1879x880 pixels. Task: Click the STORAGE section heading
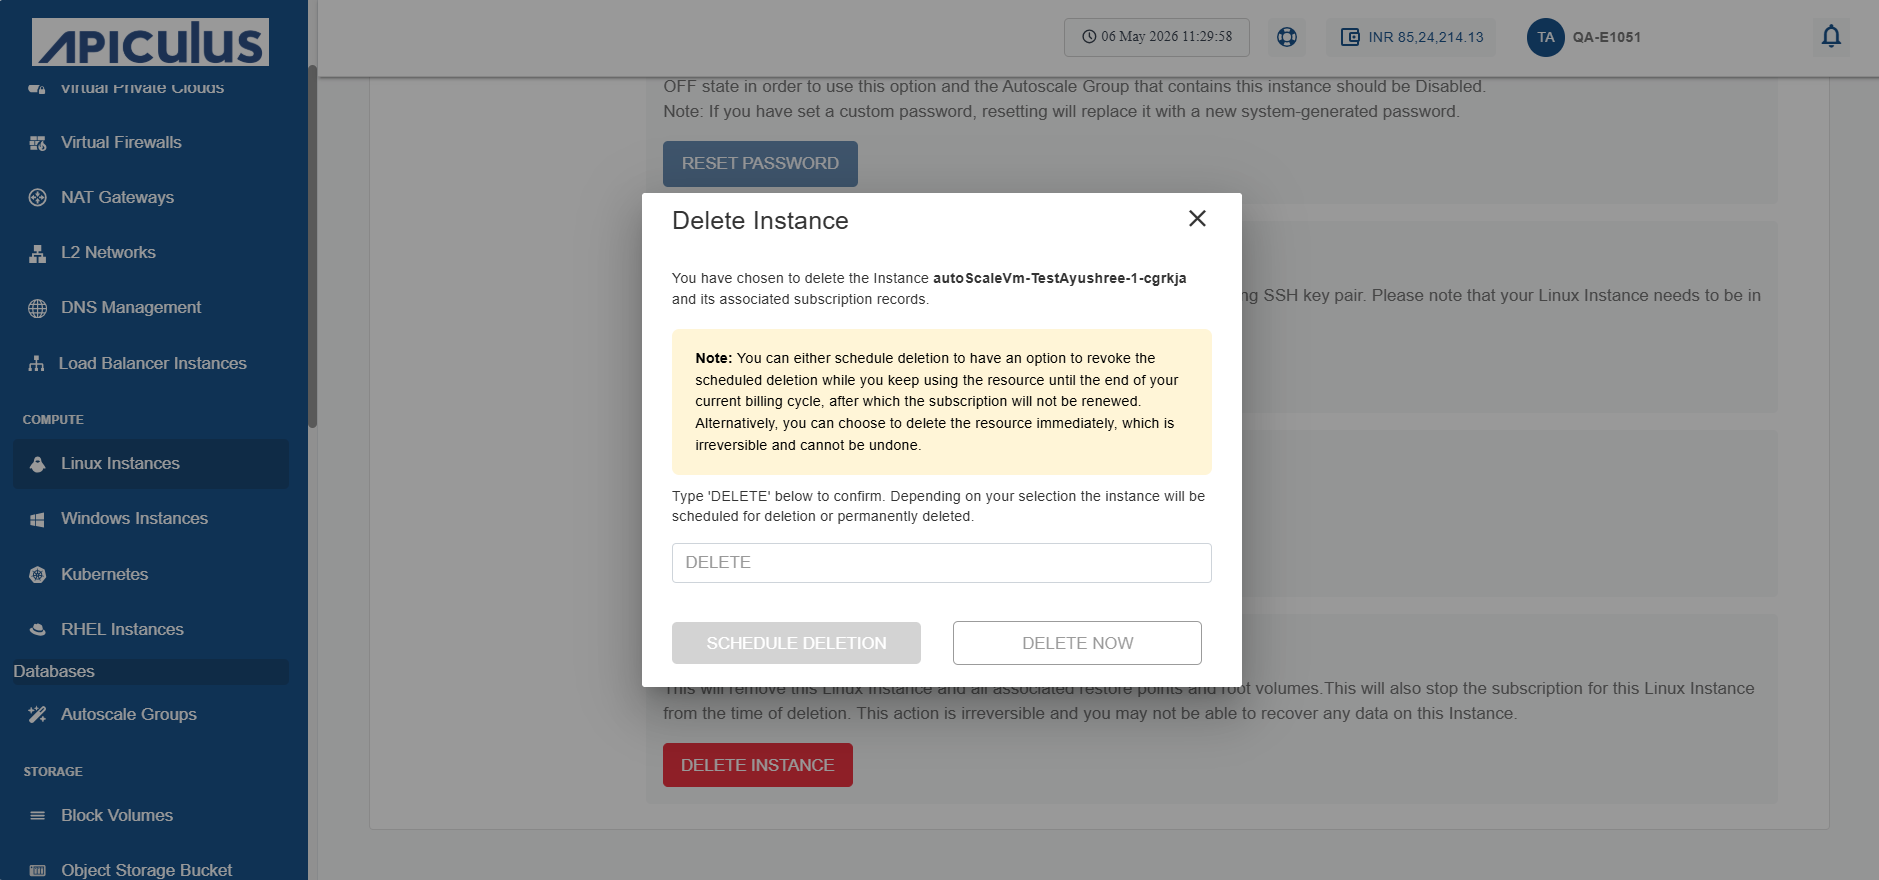pos(53,772)
